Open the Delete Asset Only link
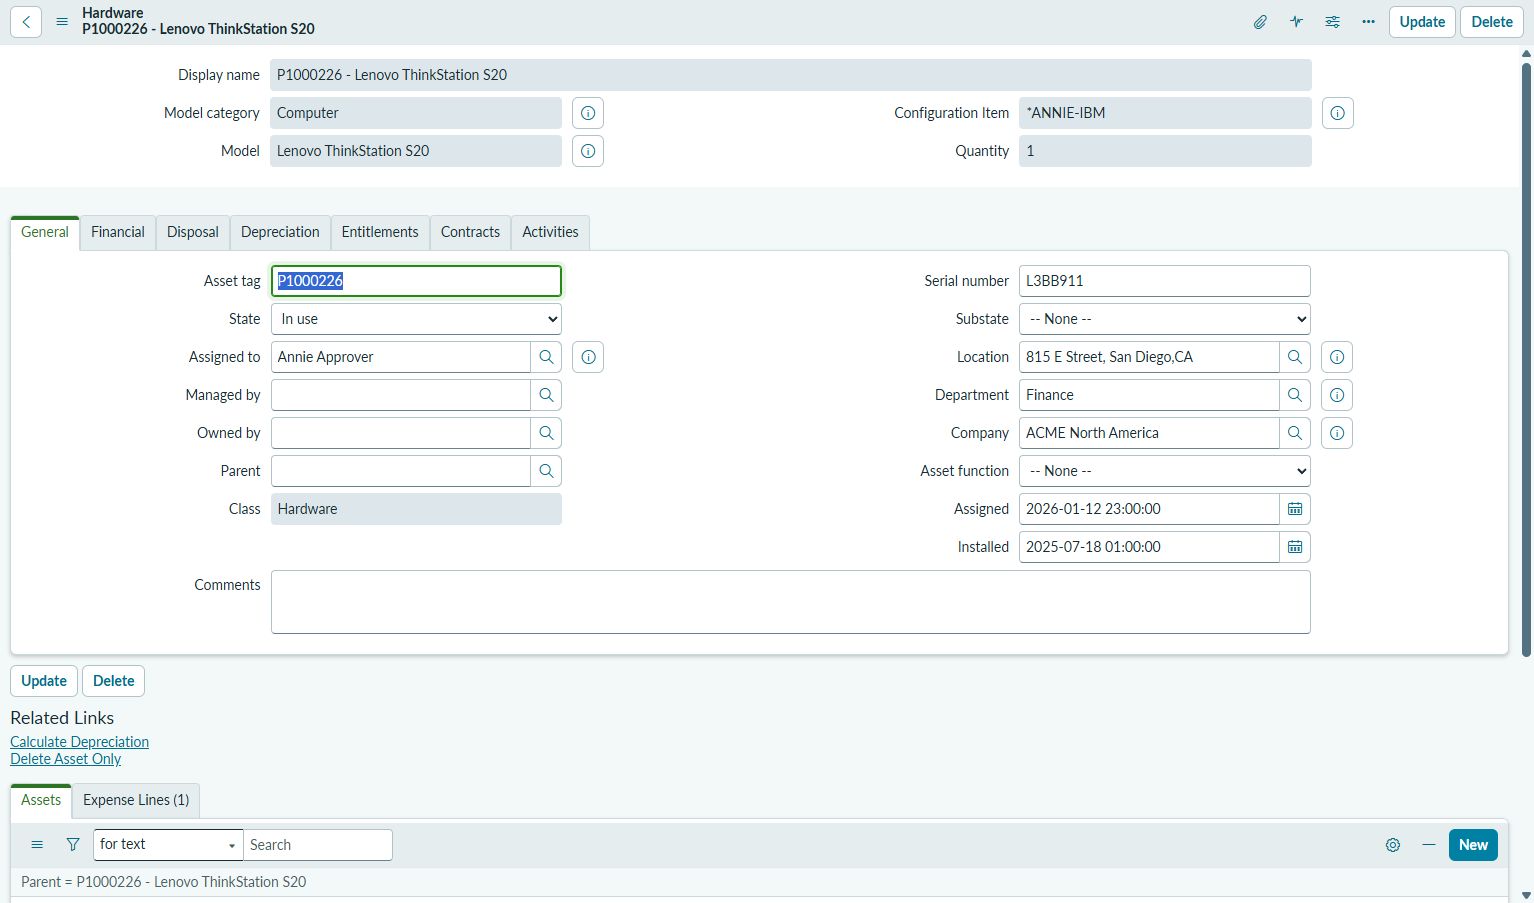1534x903 pixels. click(66, 759)
